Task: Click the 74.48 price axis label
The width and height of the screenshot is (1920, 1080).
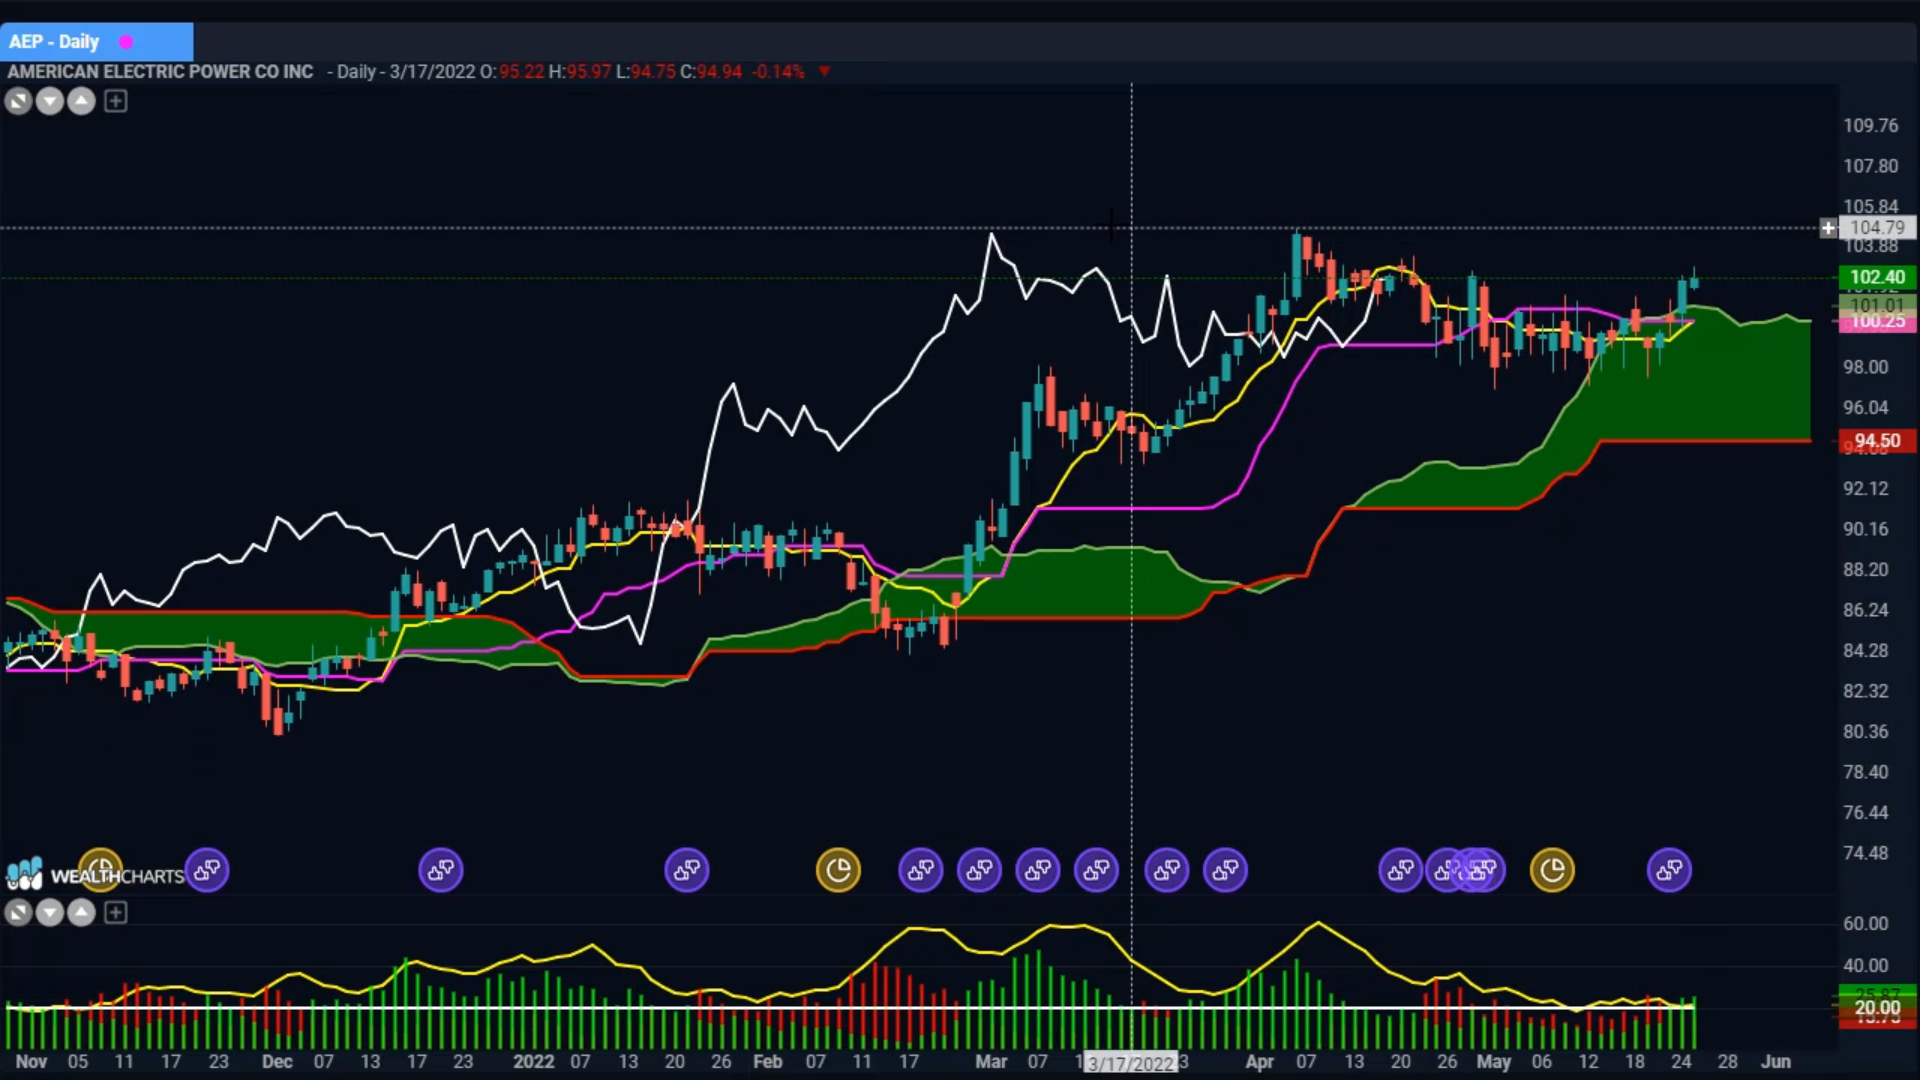Action: click(x=1866, y=853)
